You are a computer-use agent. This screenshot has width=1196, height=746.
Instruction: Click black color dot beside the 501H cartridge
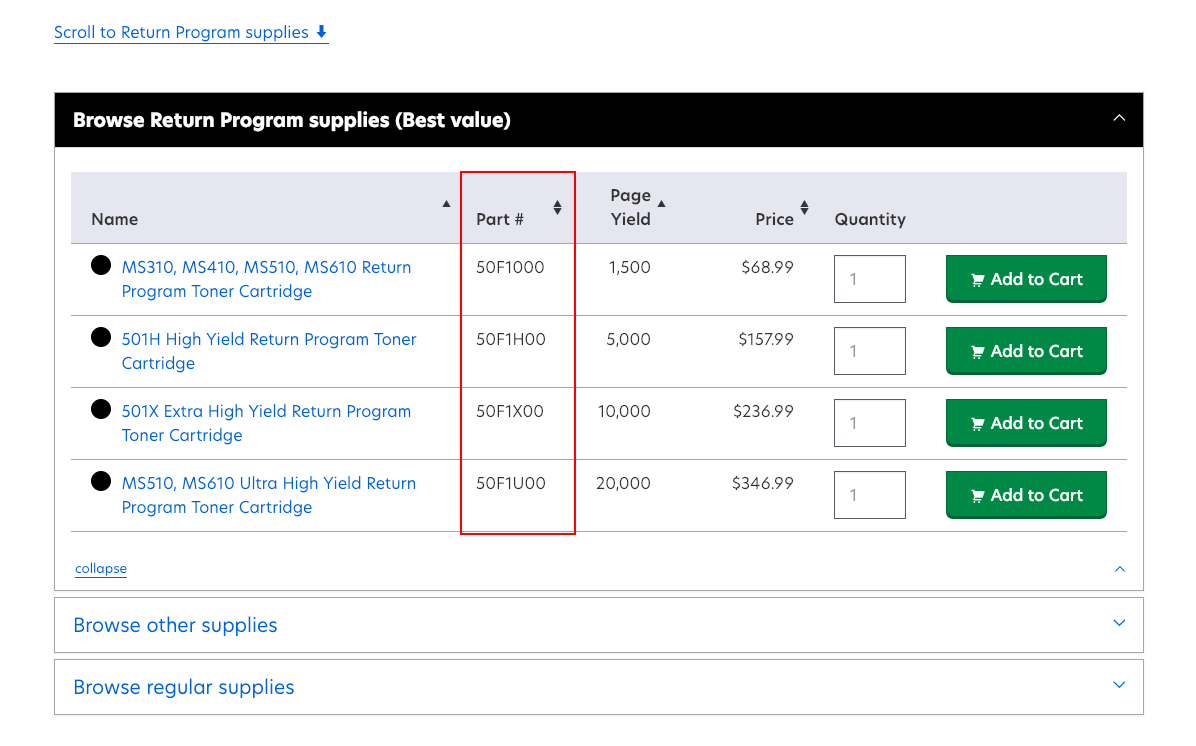101,337
